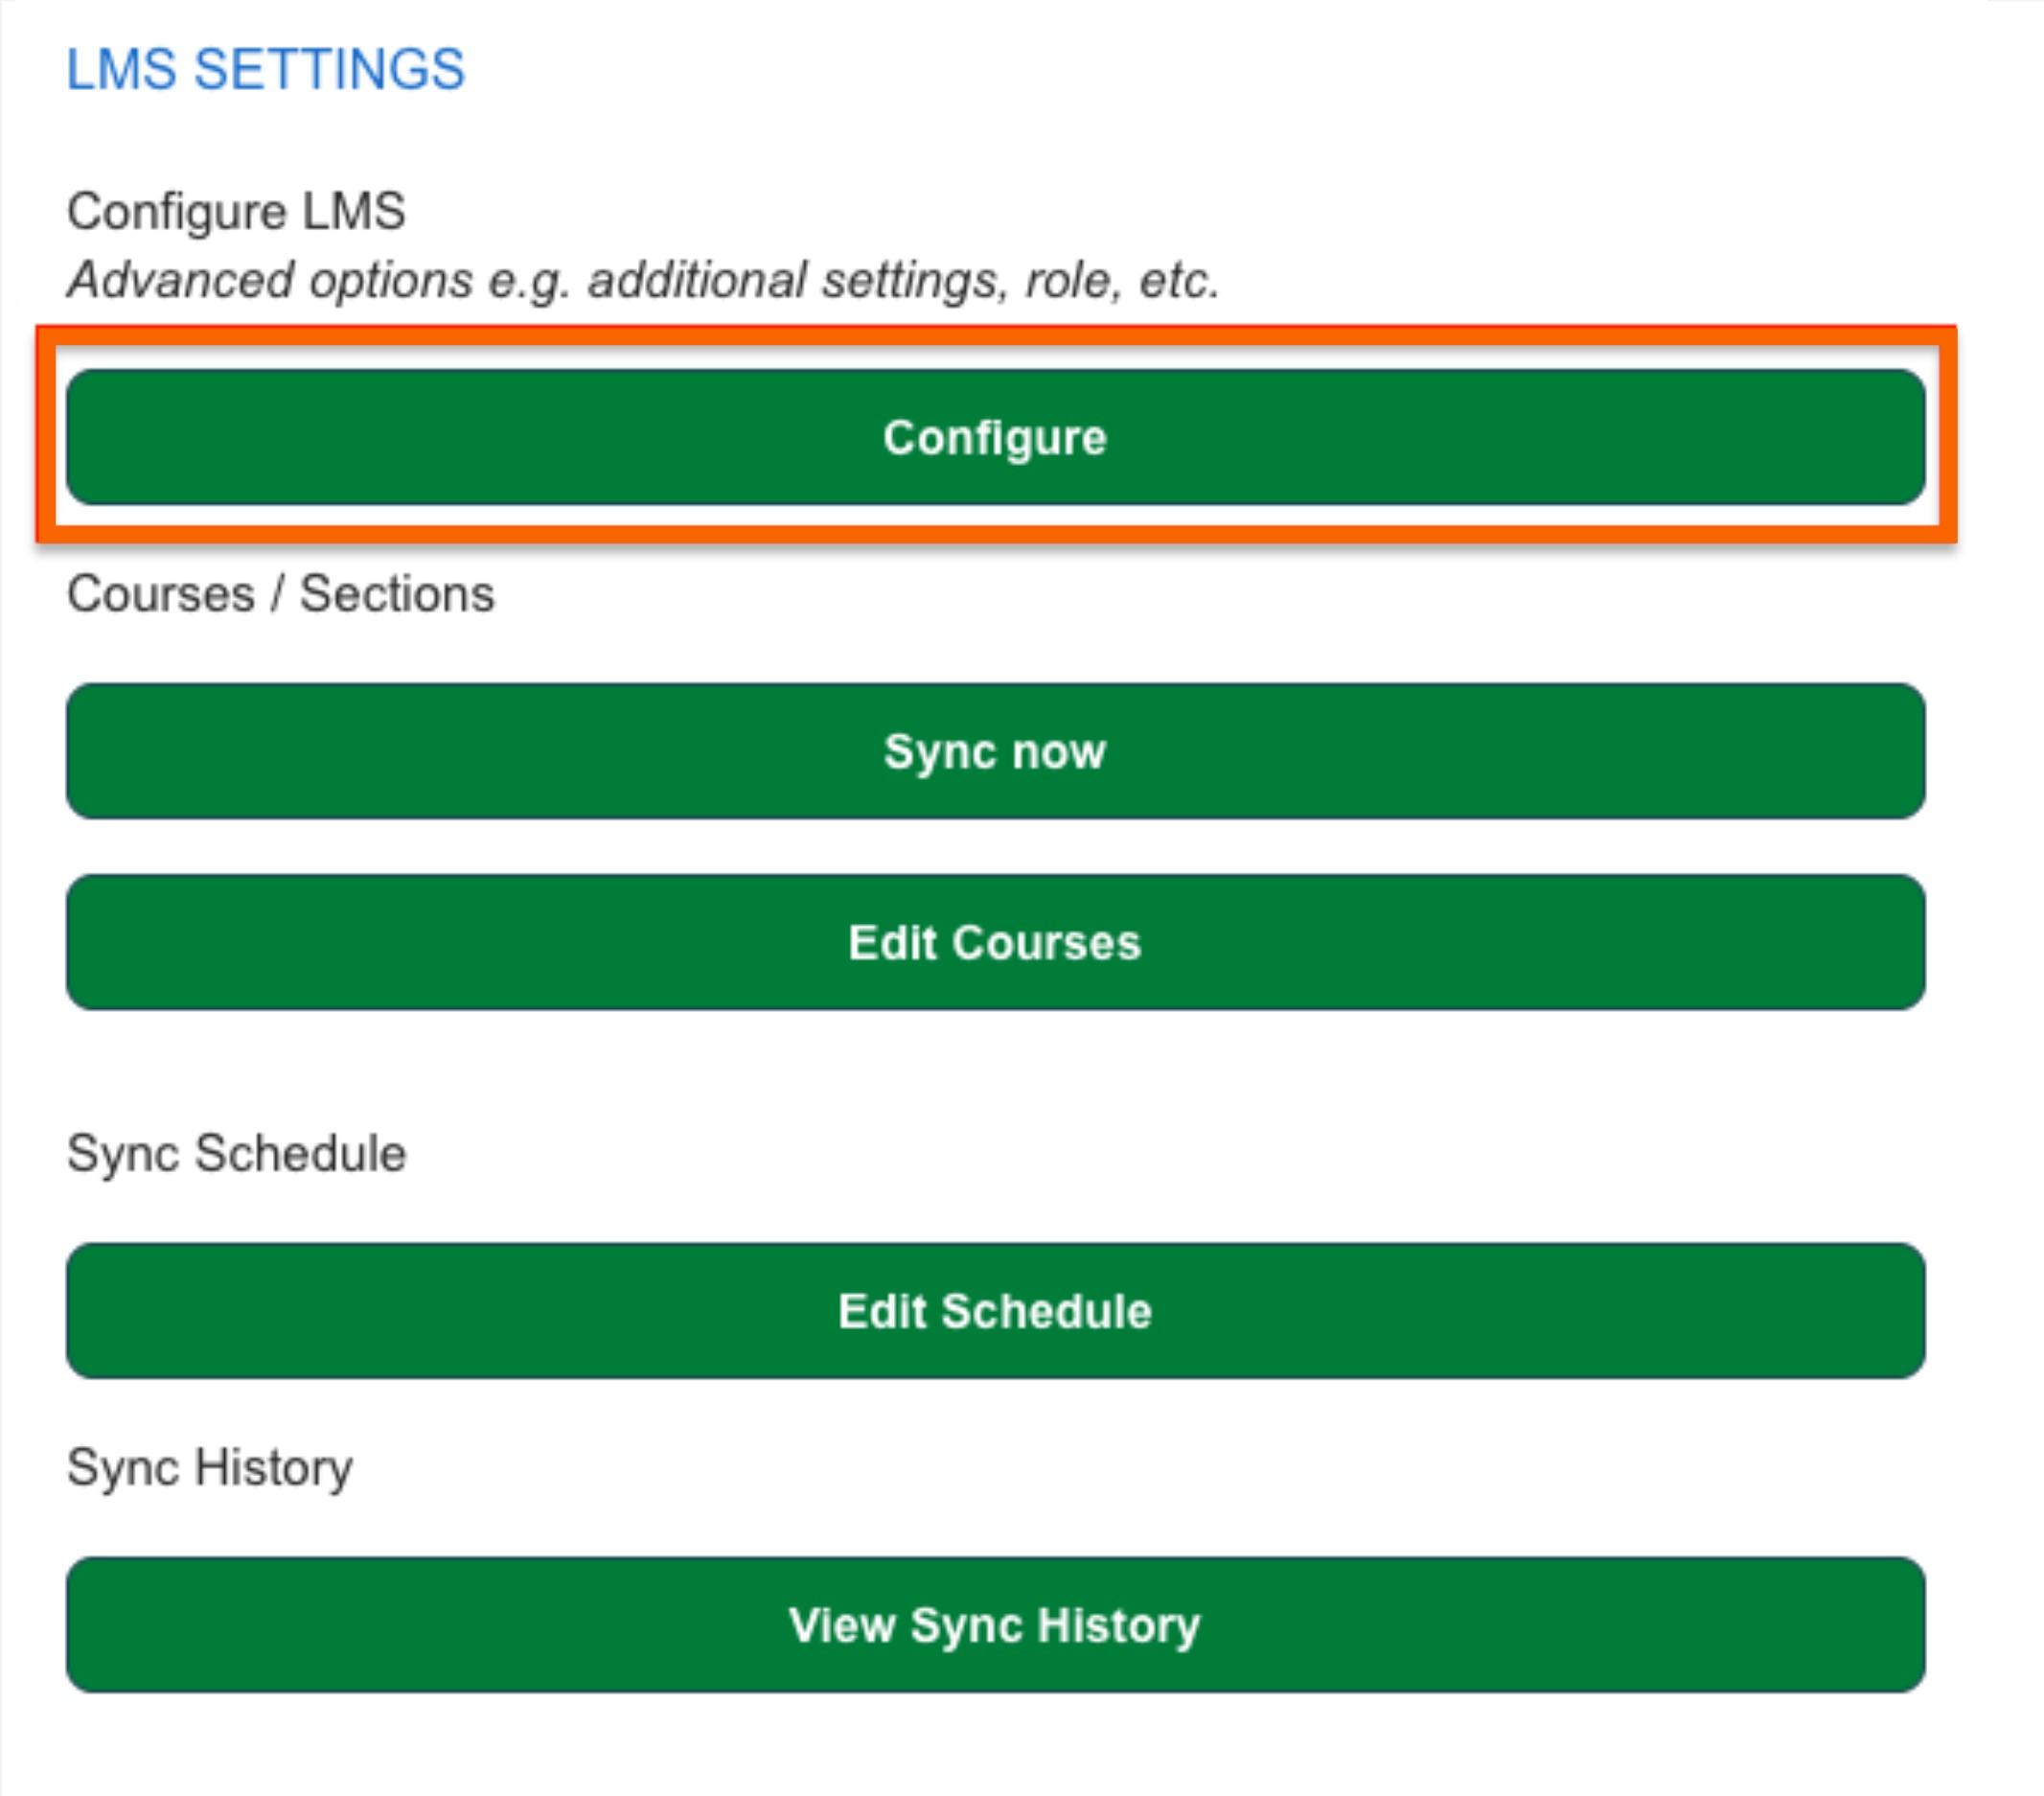Click the button under the Sync Schedule label
This screenshot has height=1796, width=2044.
coord(995,1310)
